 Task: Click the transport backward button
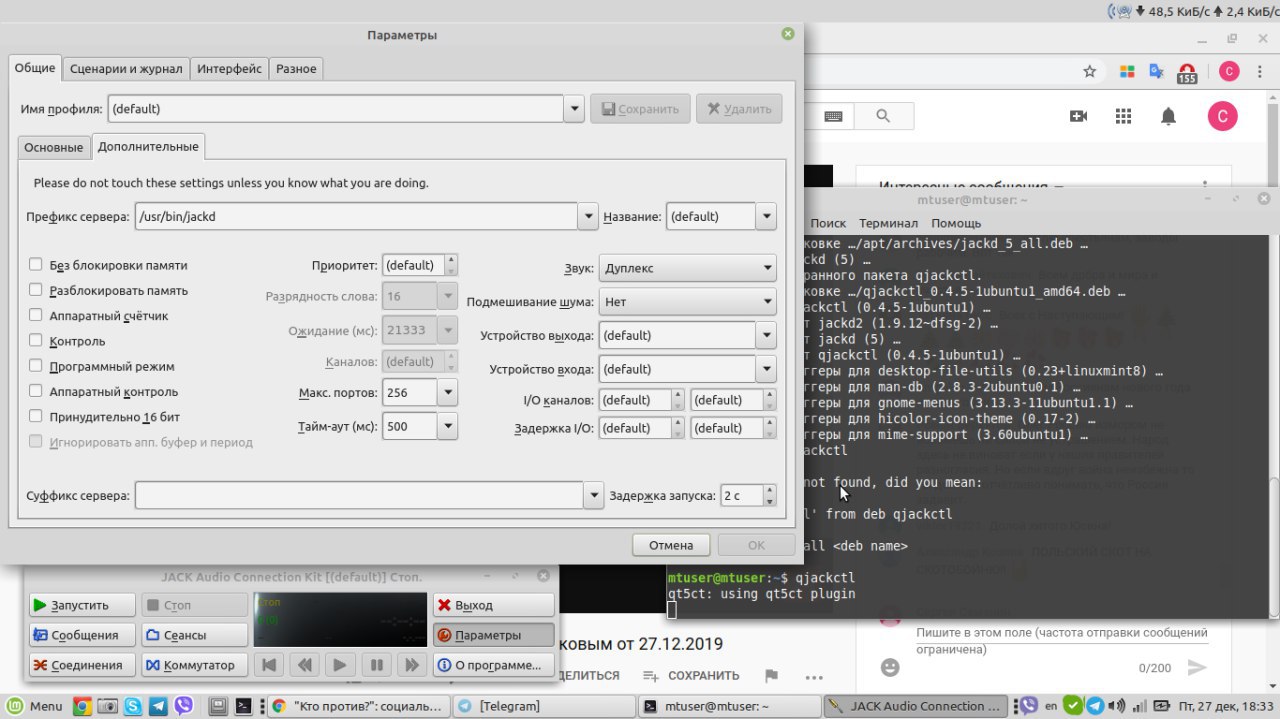[x=304, y=665]
